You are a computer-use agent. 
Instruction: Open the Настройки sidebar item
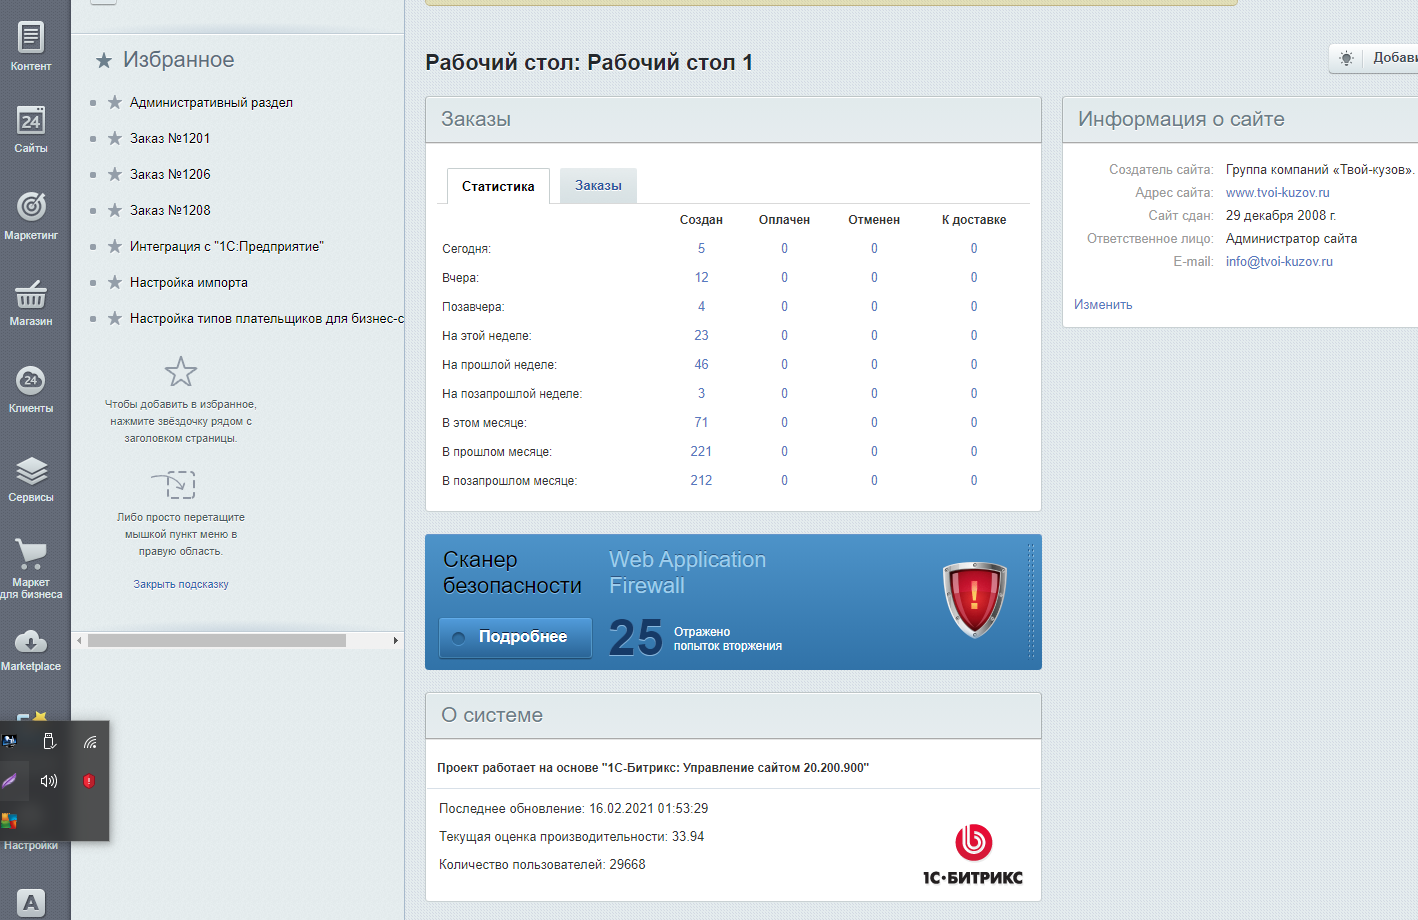click(x=31, y=846)
